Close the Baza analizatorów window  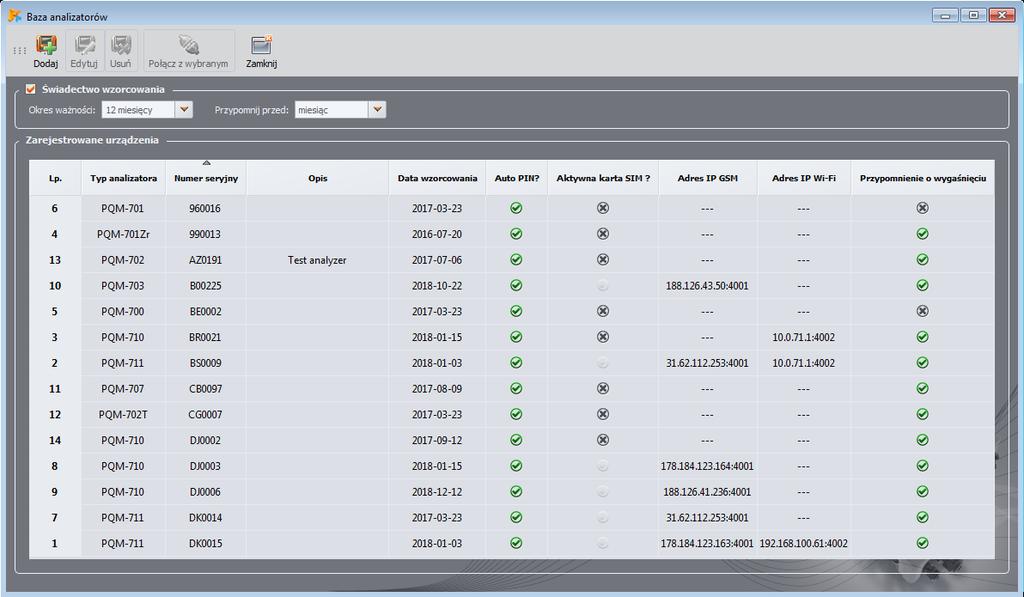pyautogui.click(x=1001, y=15)
